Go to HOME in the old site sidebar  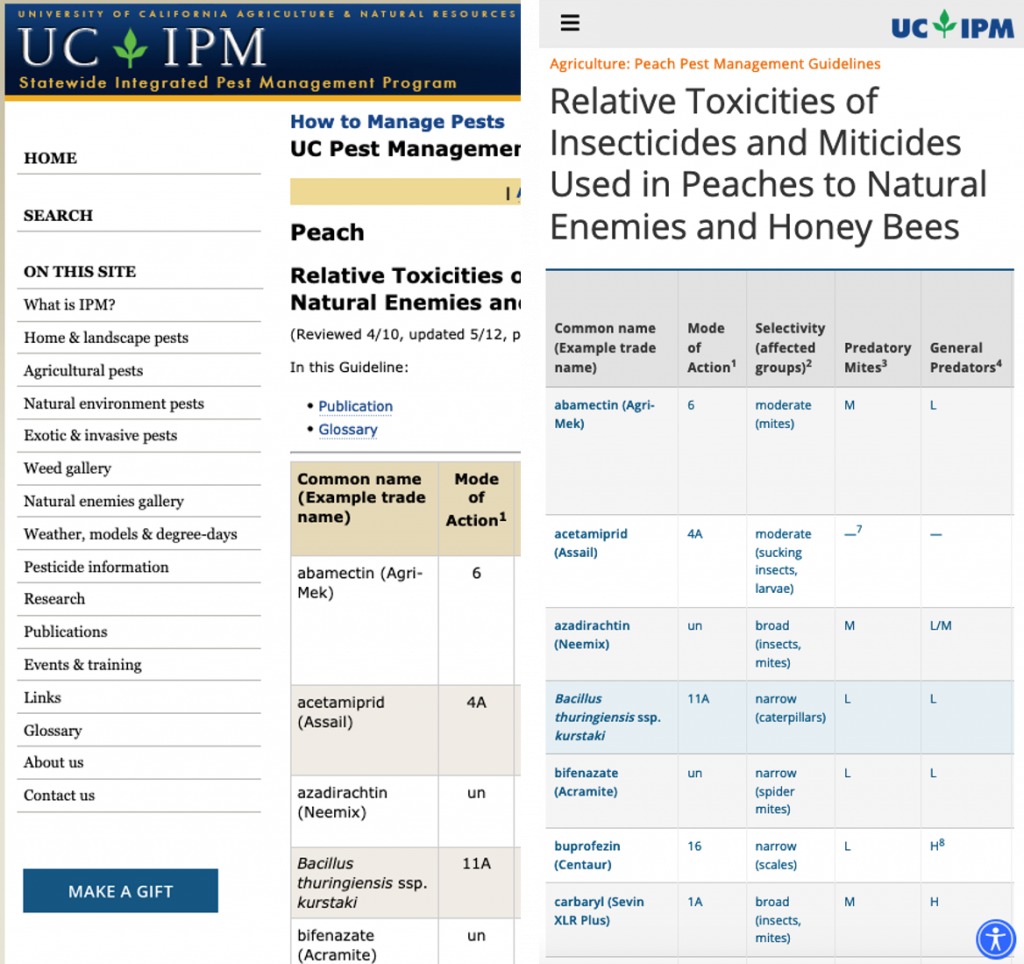(x=50, y=158)
